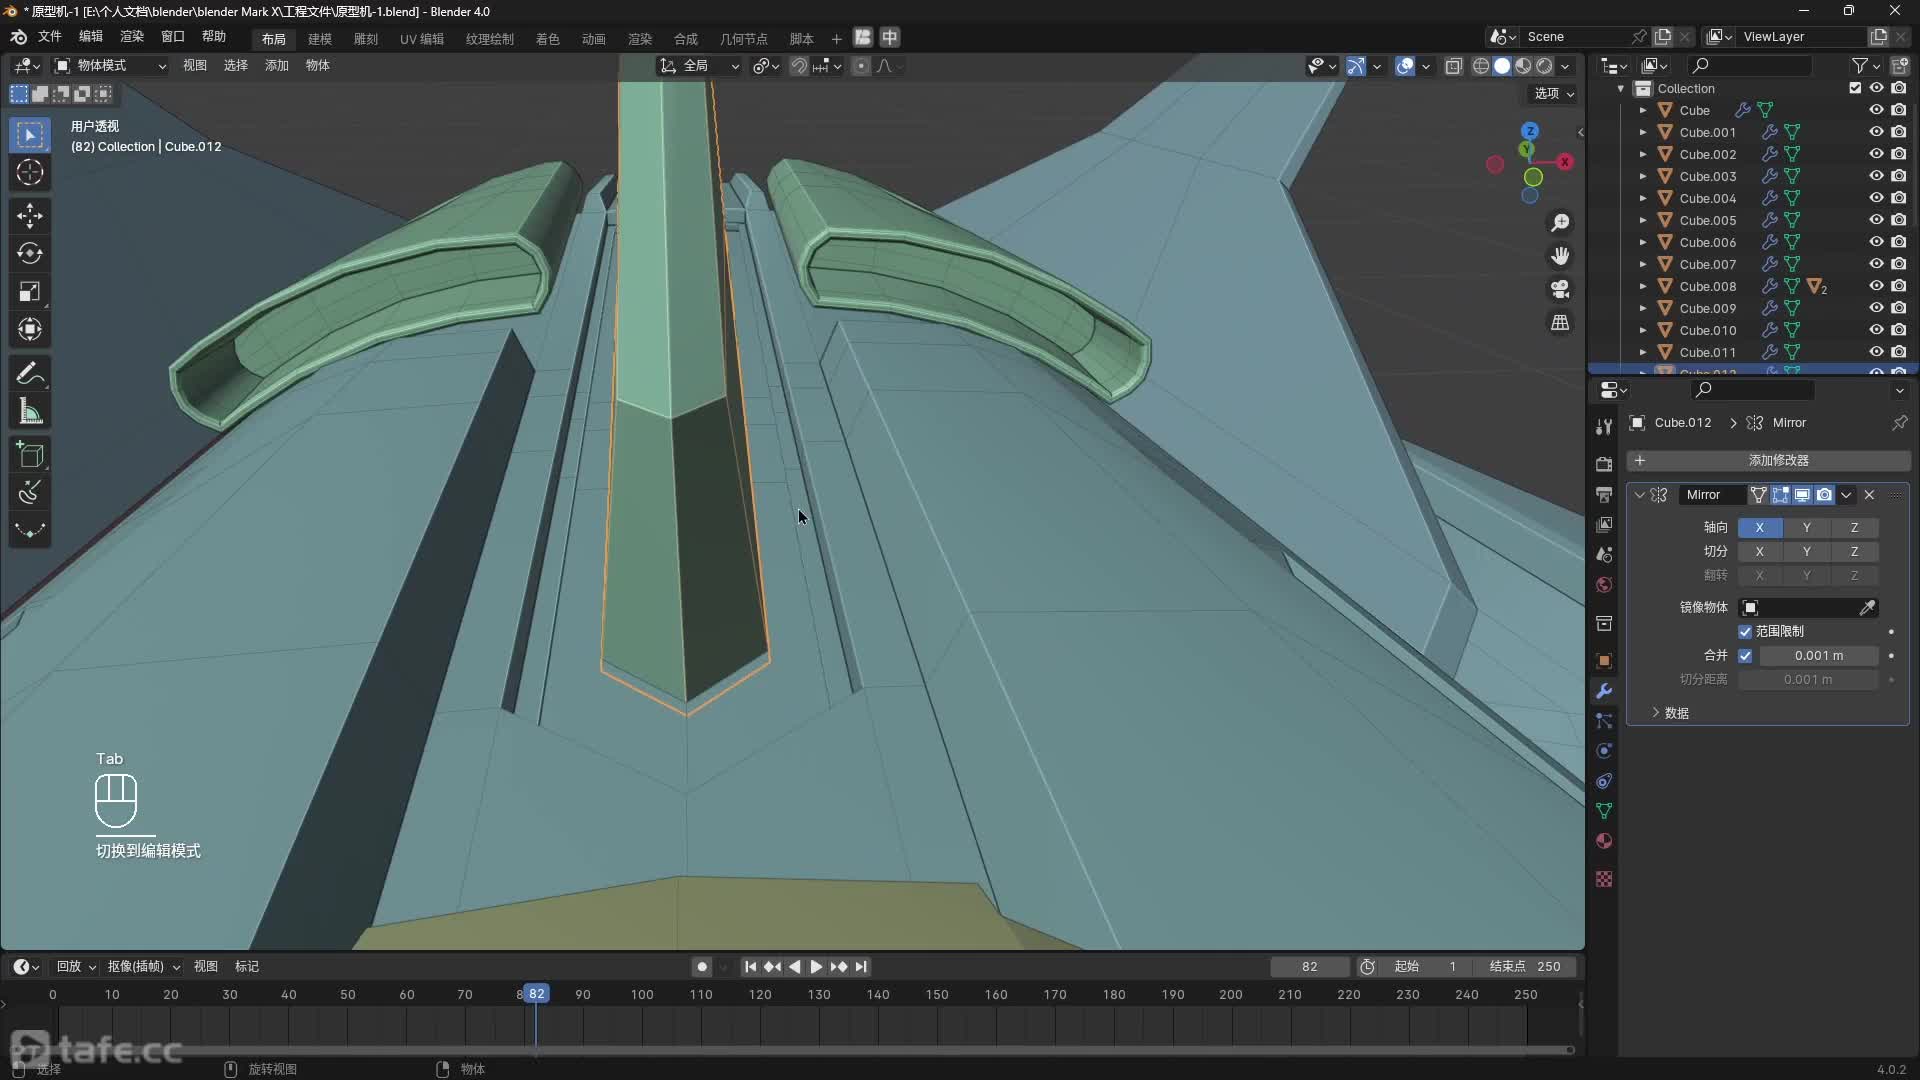1920x1080 pixels.
Task: Collapse the Collection tree
Action: (1621, 88)
